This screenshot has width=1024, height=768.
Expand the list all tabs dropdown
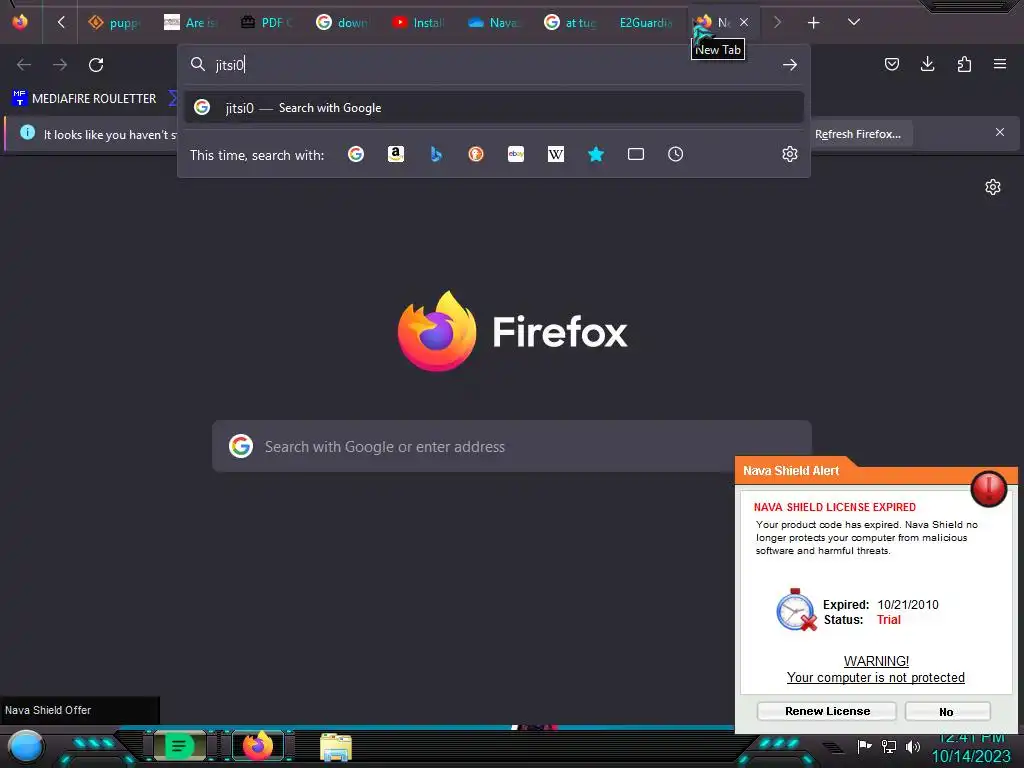pyautogui.click(x=854, y=22)
